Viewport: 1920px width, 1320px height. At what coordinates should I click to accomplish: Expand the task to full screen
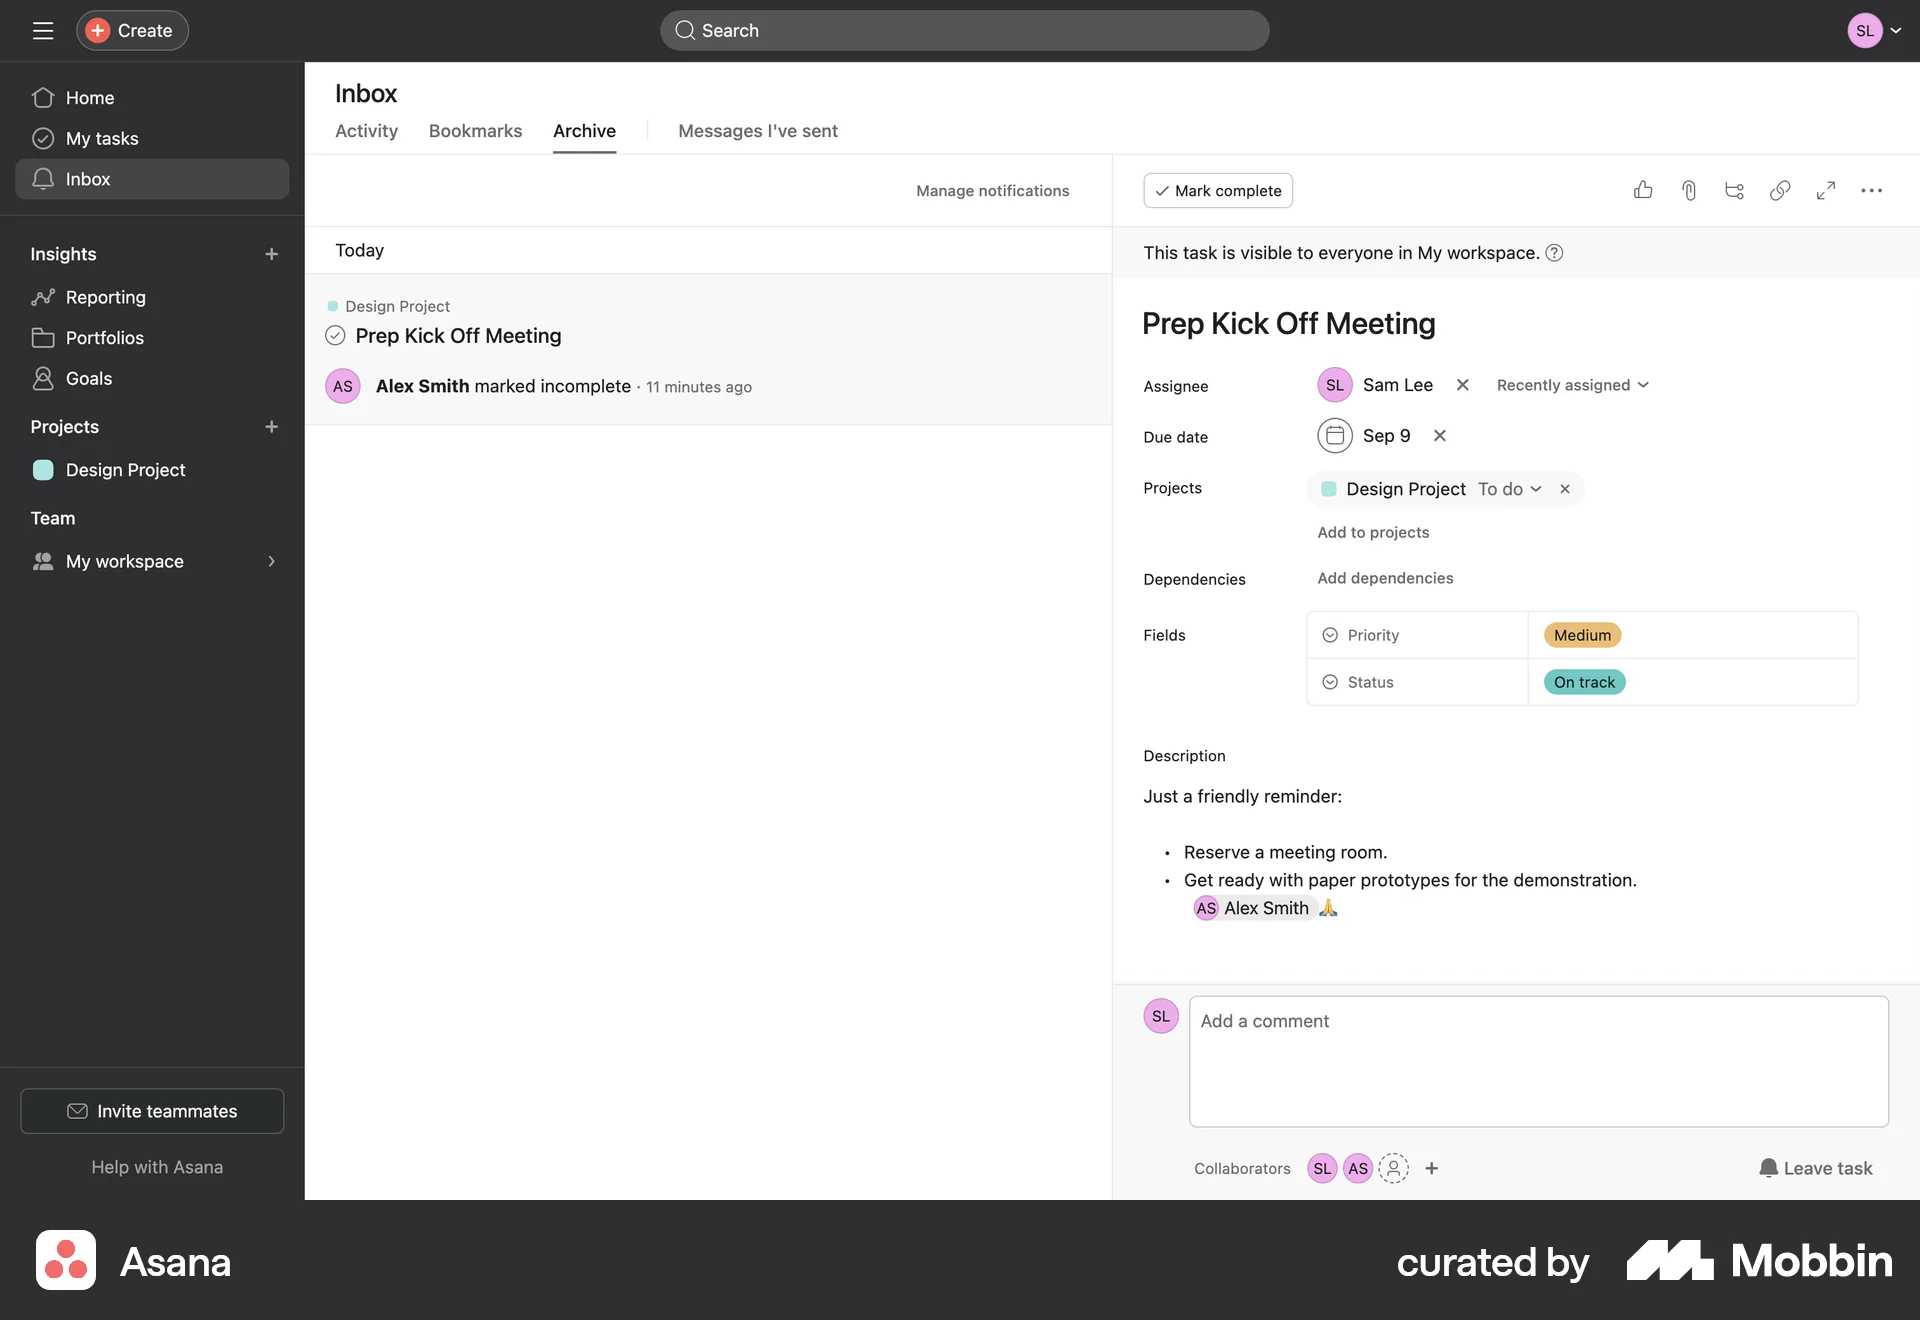1826,190
